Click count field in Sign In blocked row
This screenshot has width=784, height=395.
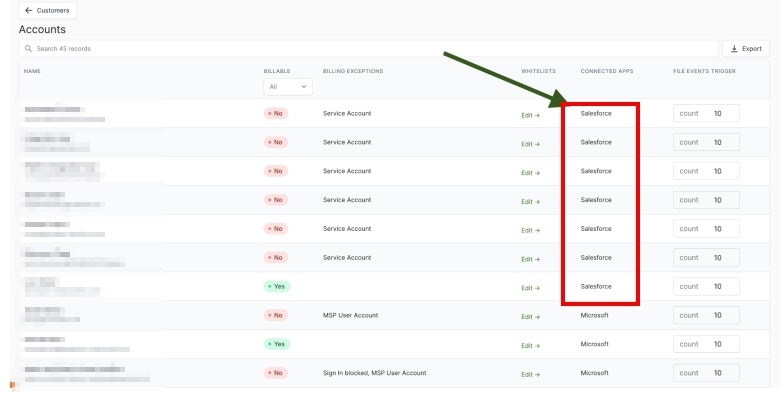coord(706,373)
